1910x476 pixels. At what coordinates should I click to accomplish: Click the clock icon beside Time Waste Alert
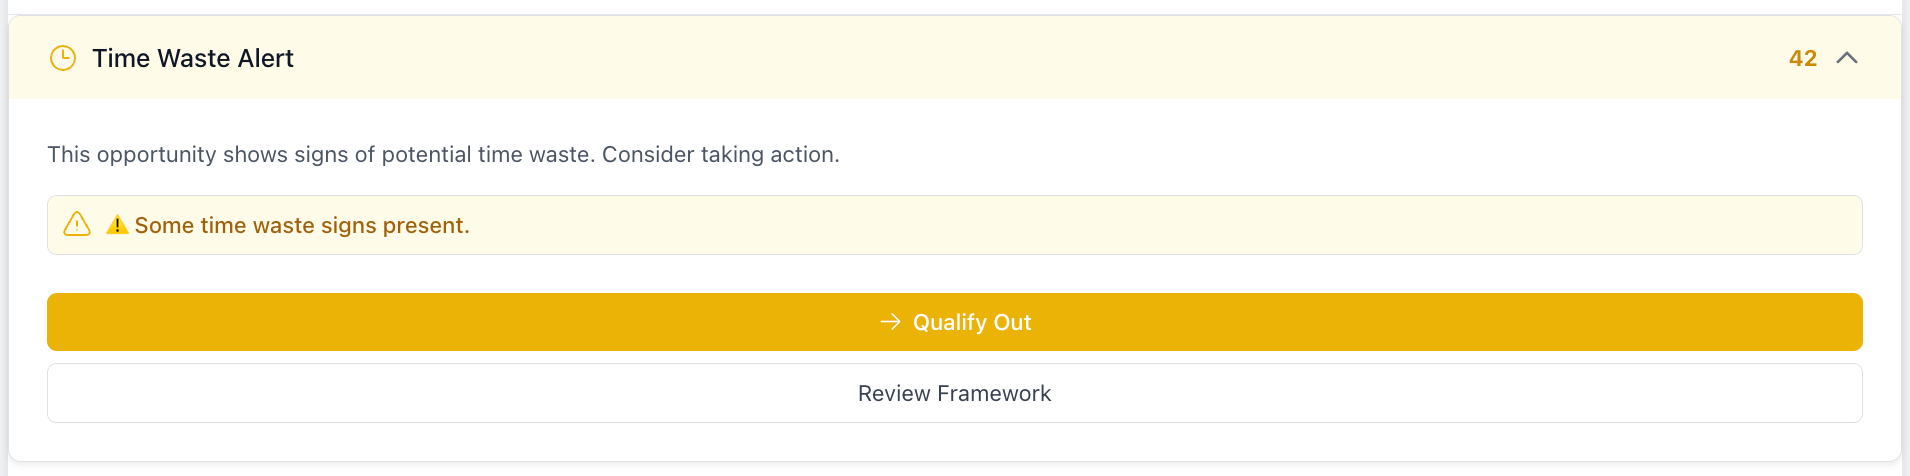pyautogui.click(x=63, y=58)
